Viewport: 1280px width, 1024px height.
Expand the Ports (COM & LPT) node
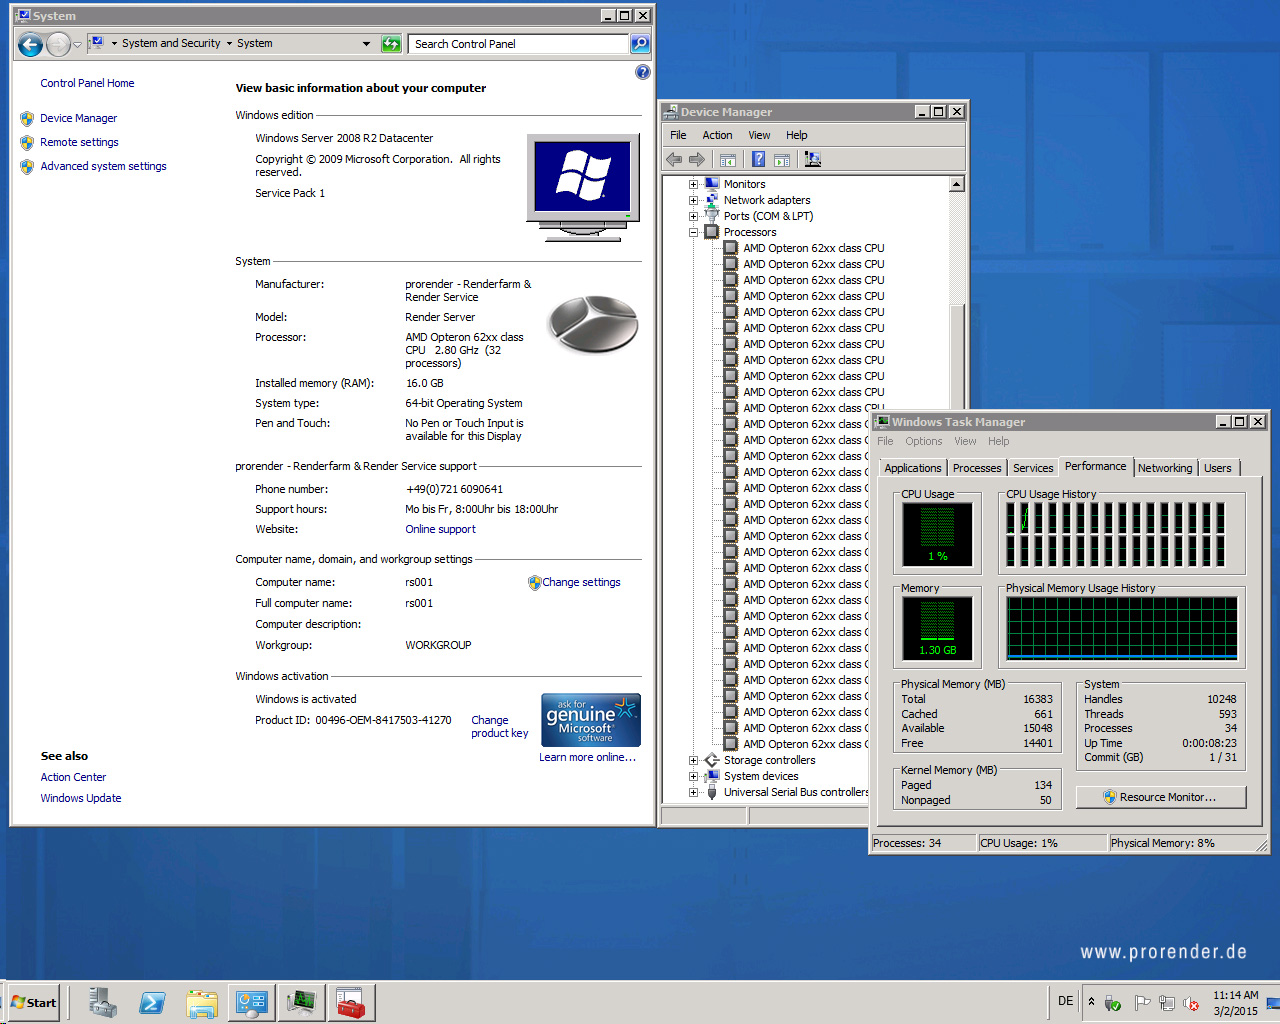(693, 216)
